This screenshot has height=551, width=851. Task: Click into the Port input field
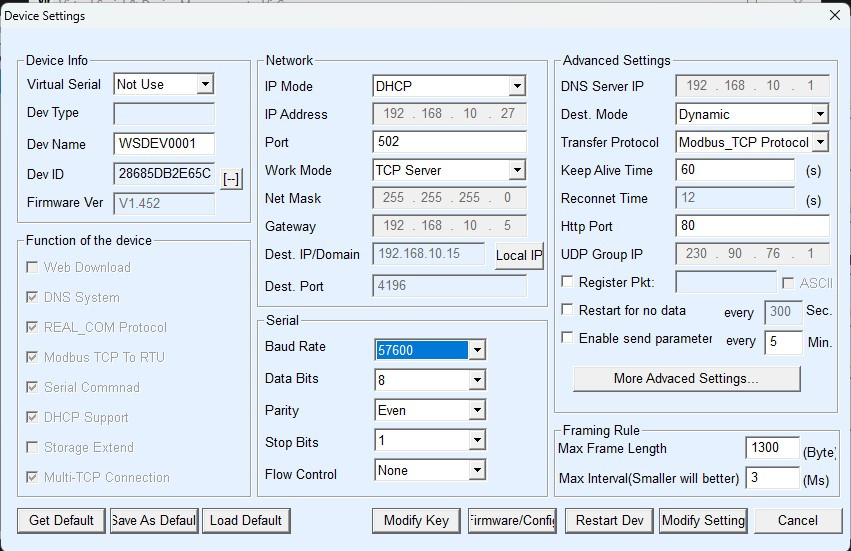pyautogui.click(x=448, y=143)
